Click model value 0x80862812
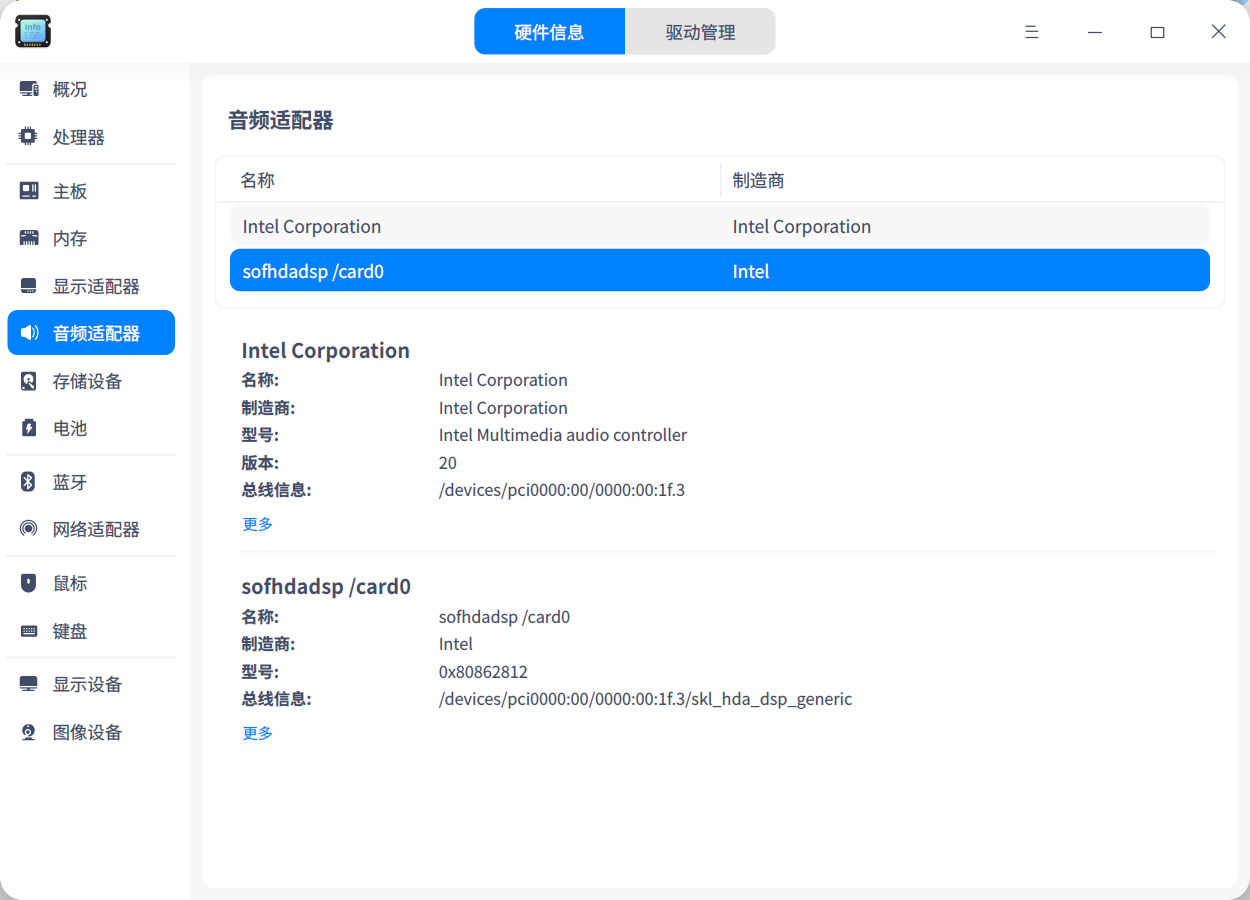 (483, 672)
